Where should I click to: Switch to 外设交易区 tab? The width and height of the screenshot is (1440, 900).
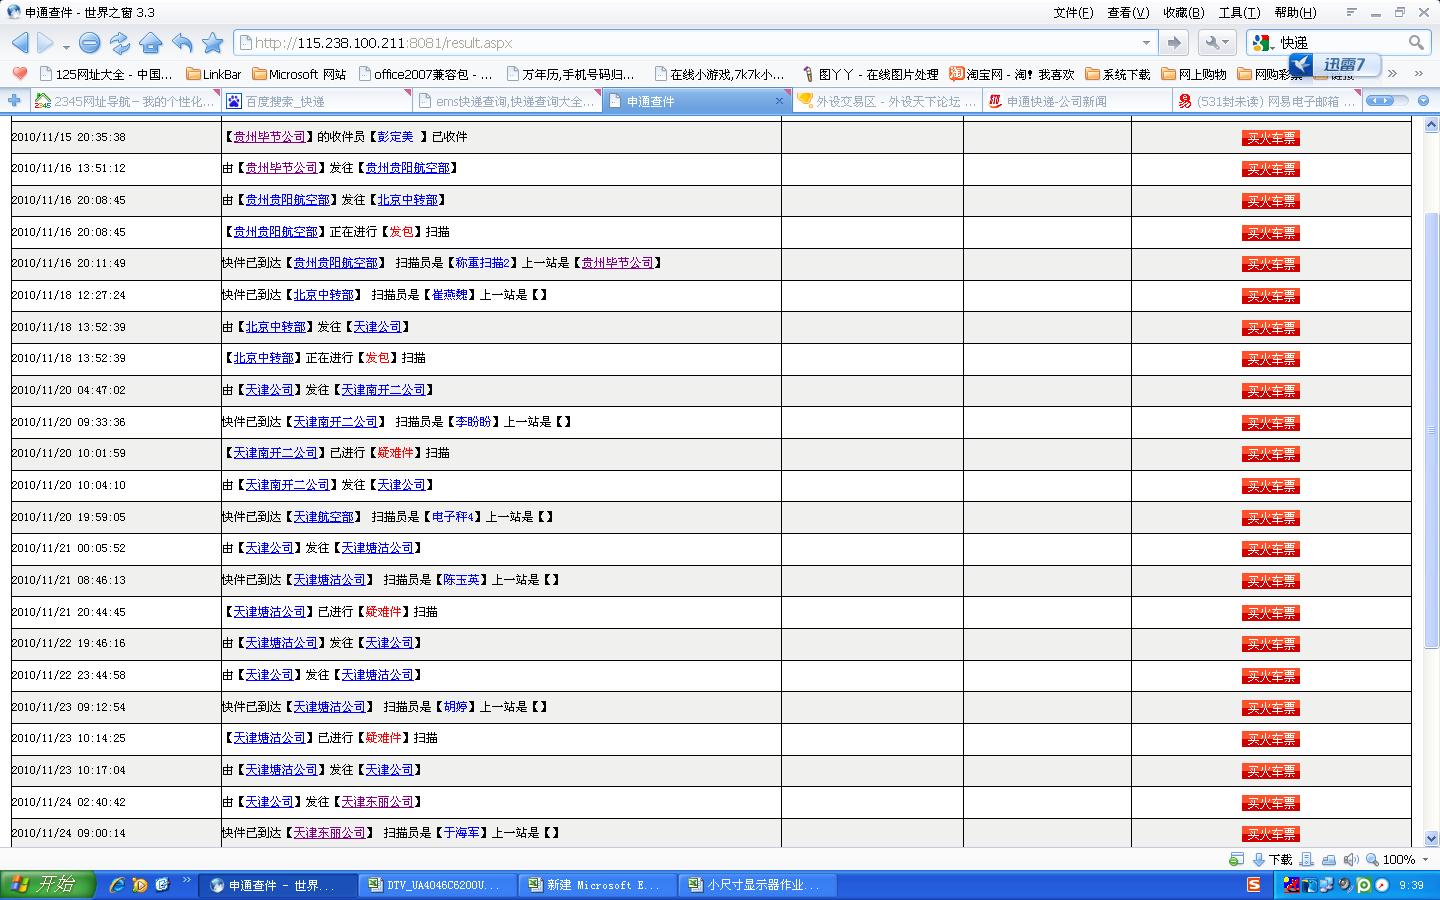(x=887, y=101)
